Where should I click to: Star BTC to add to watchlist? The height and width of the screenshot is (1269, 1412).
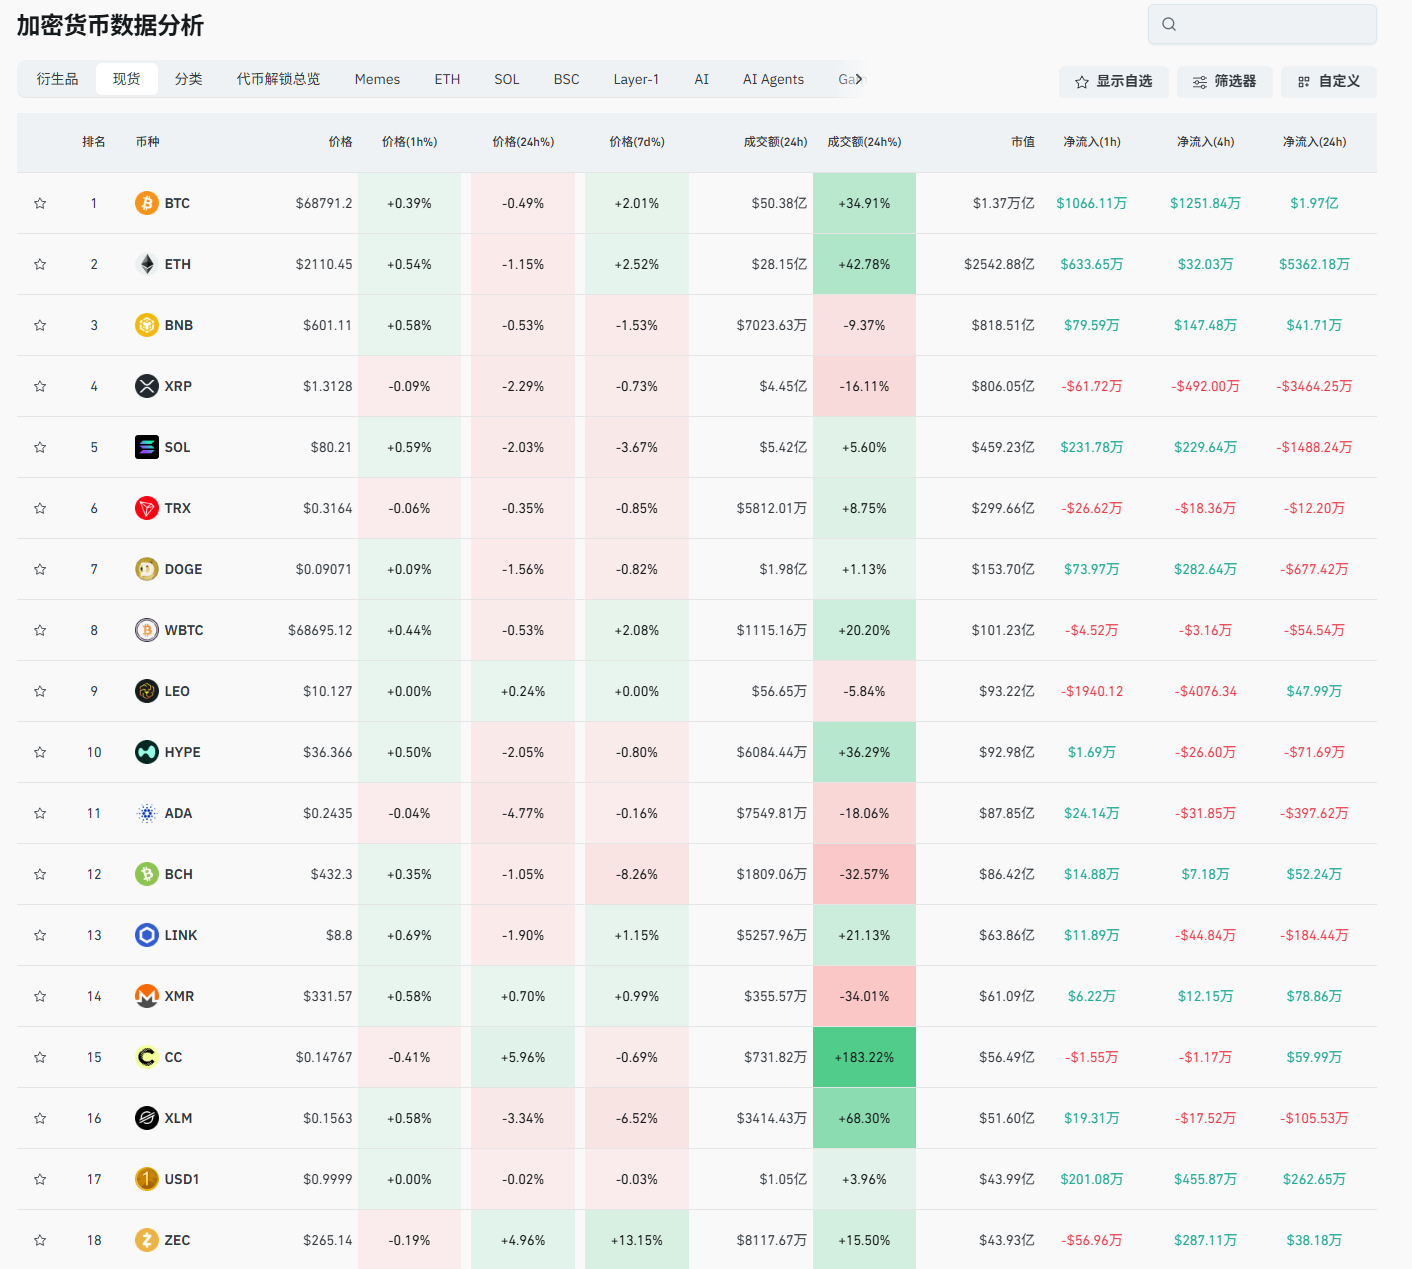click(40, 203)
